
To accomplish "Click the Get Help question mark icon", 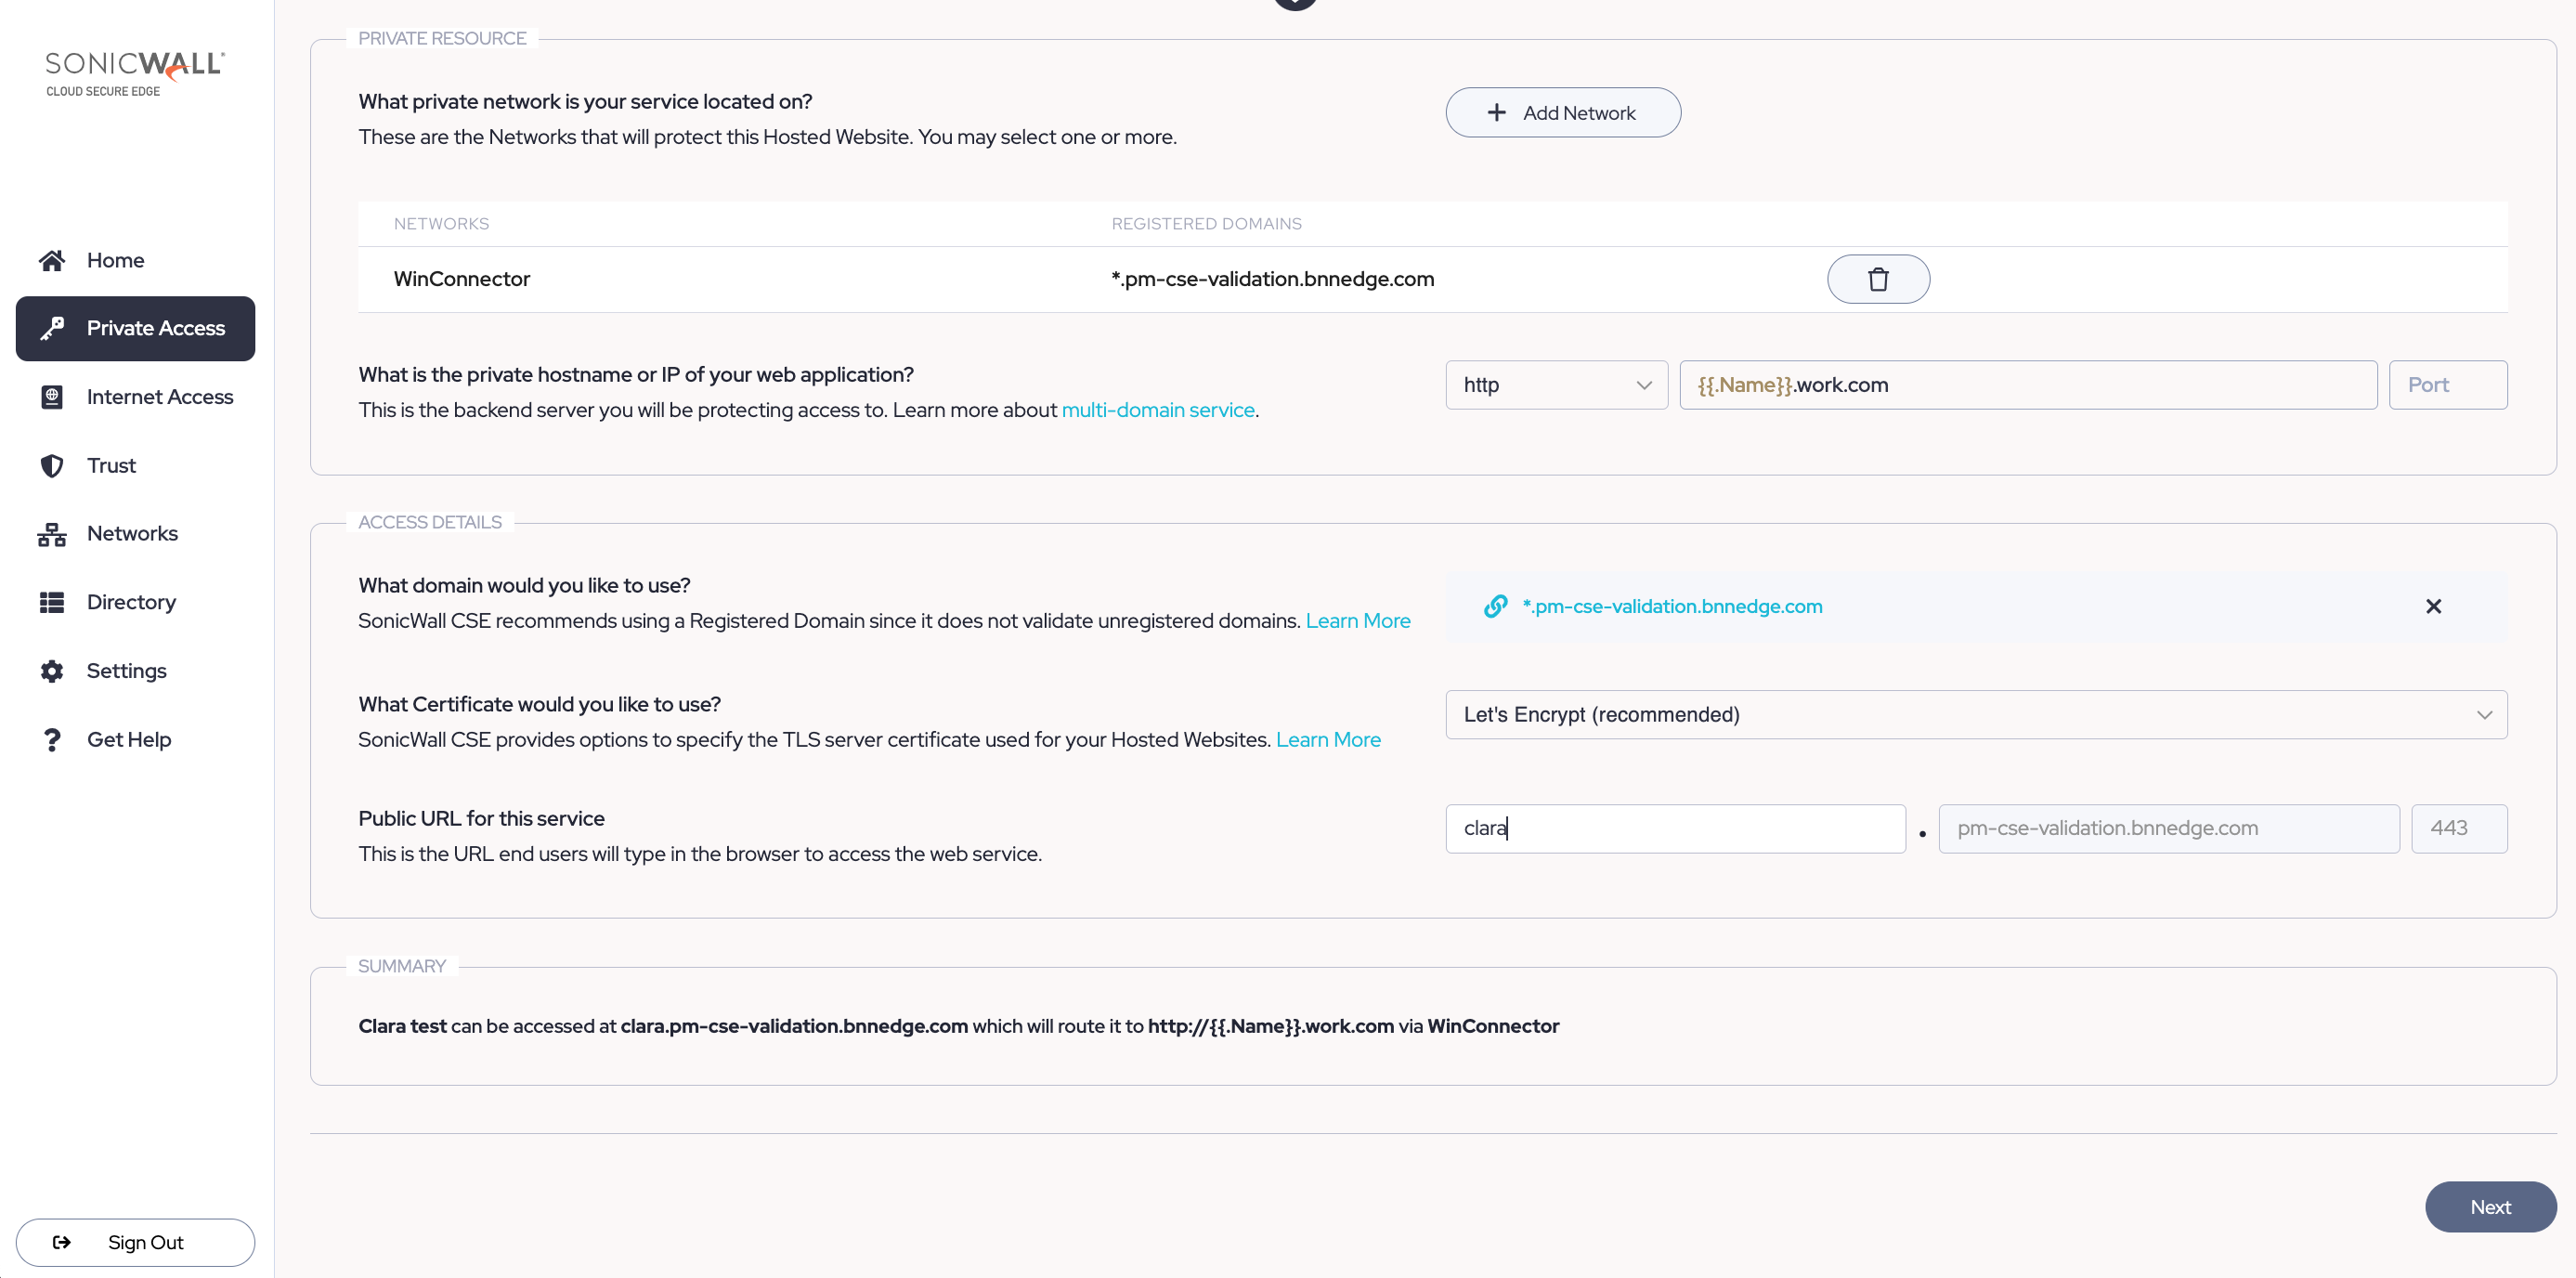I will [52, 740].
